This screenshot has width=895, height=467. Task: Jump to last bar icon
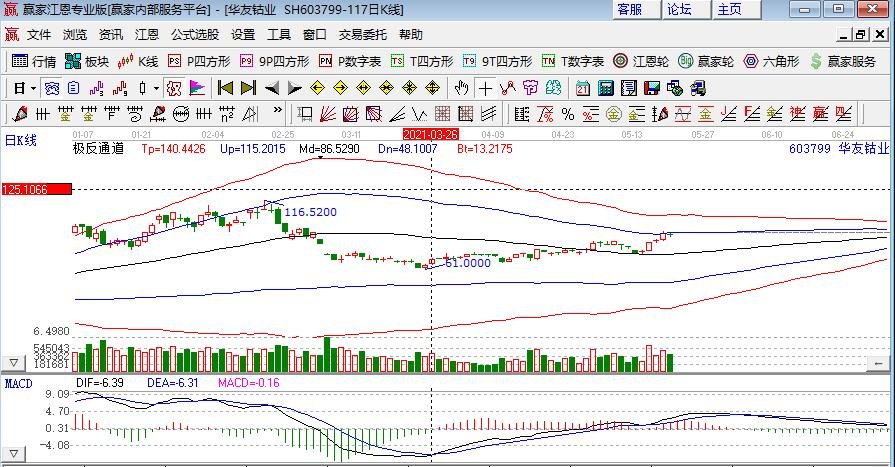coord(248,88)
